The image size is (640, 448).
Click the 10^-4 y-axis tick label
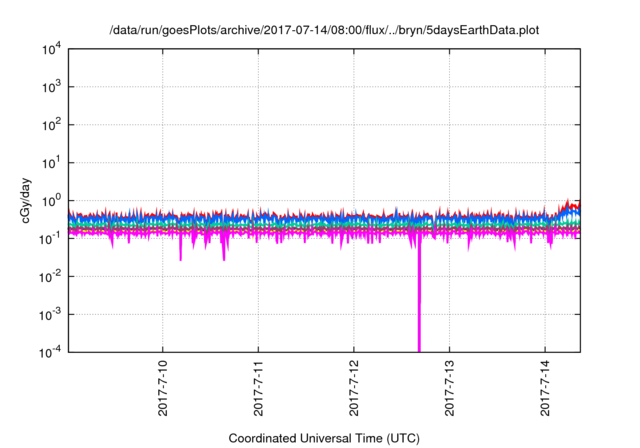(50, 352)
